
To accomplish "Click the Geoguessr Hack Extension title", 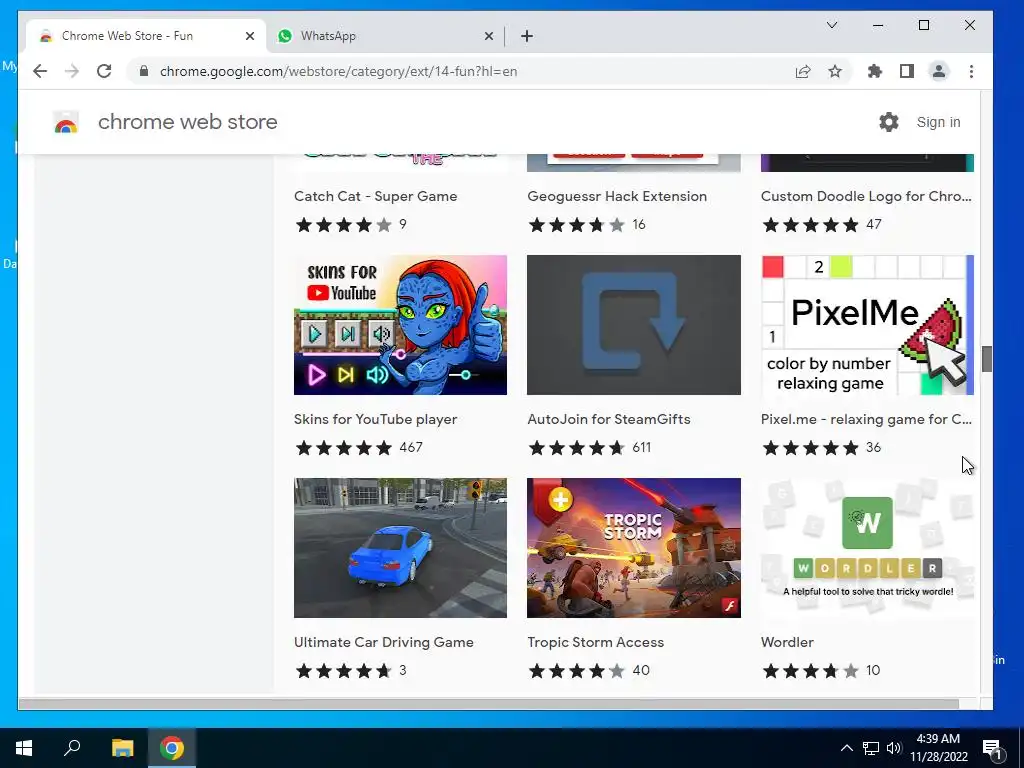I will [x=617, y=197].
